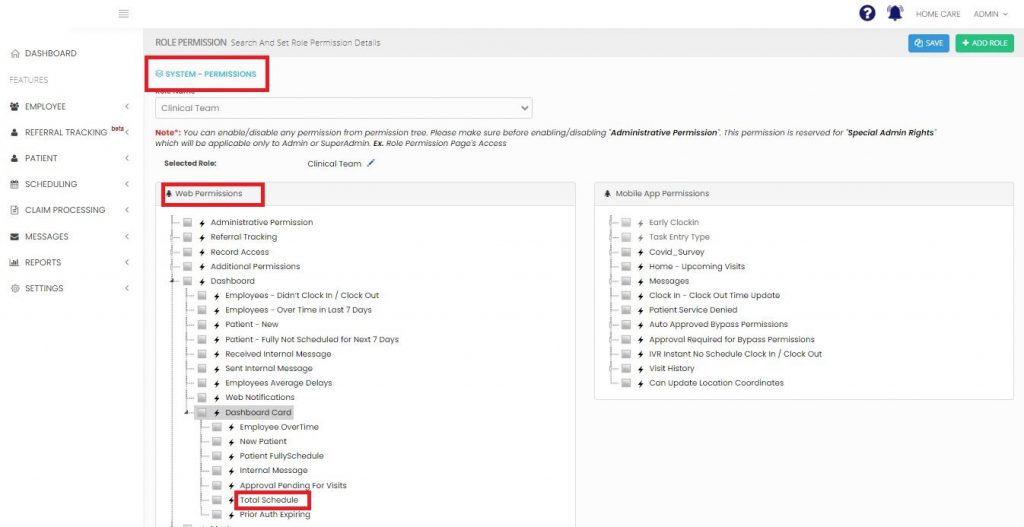Toggle the Received Internal Message checkbox
This screenshot has width=1024, height=527.
pos(202,354)
